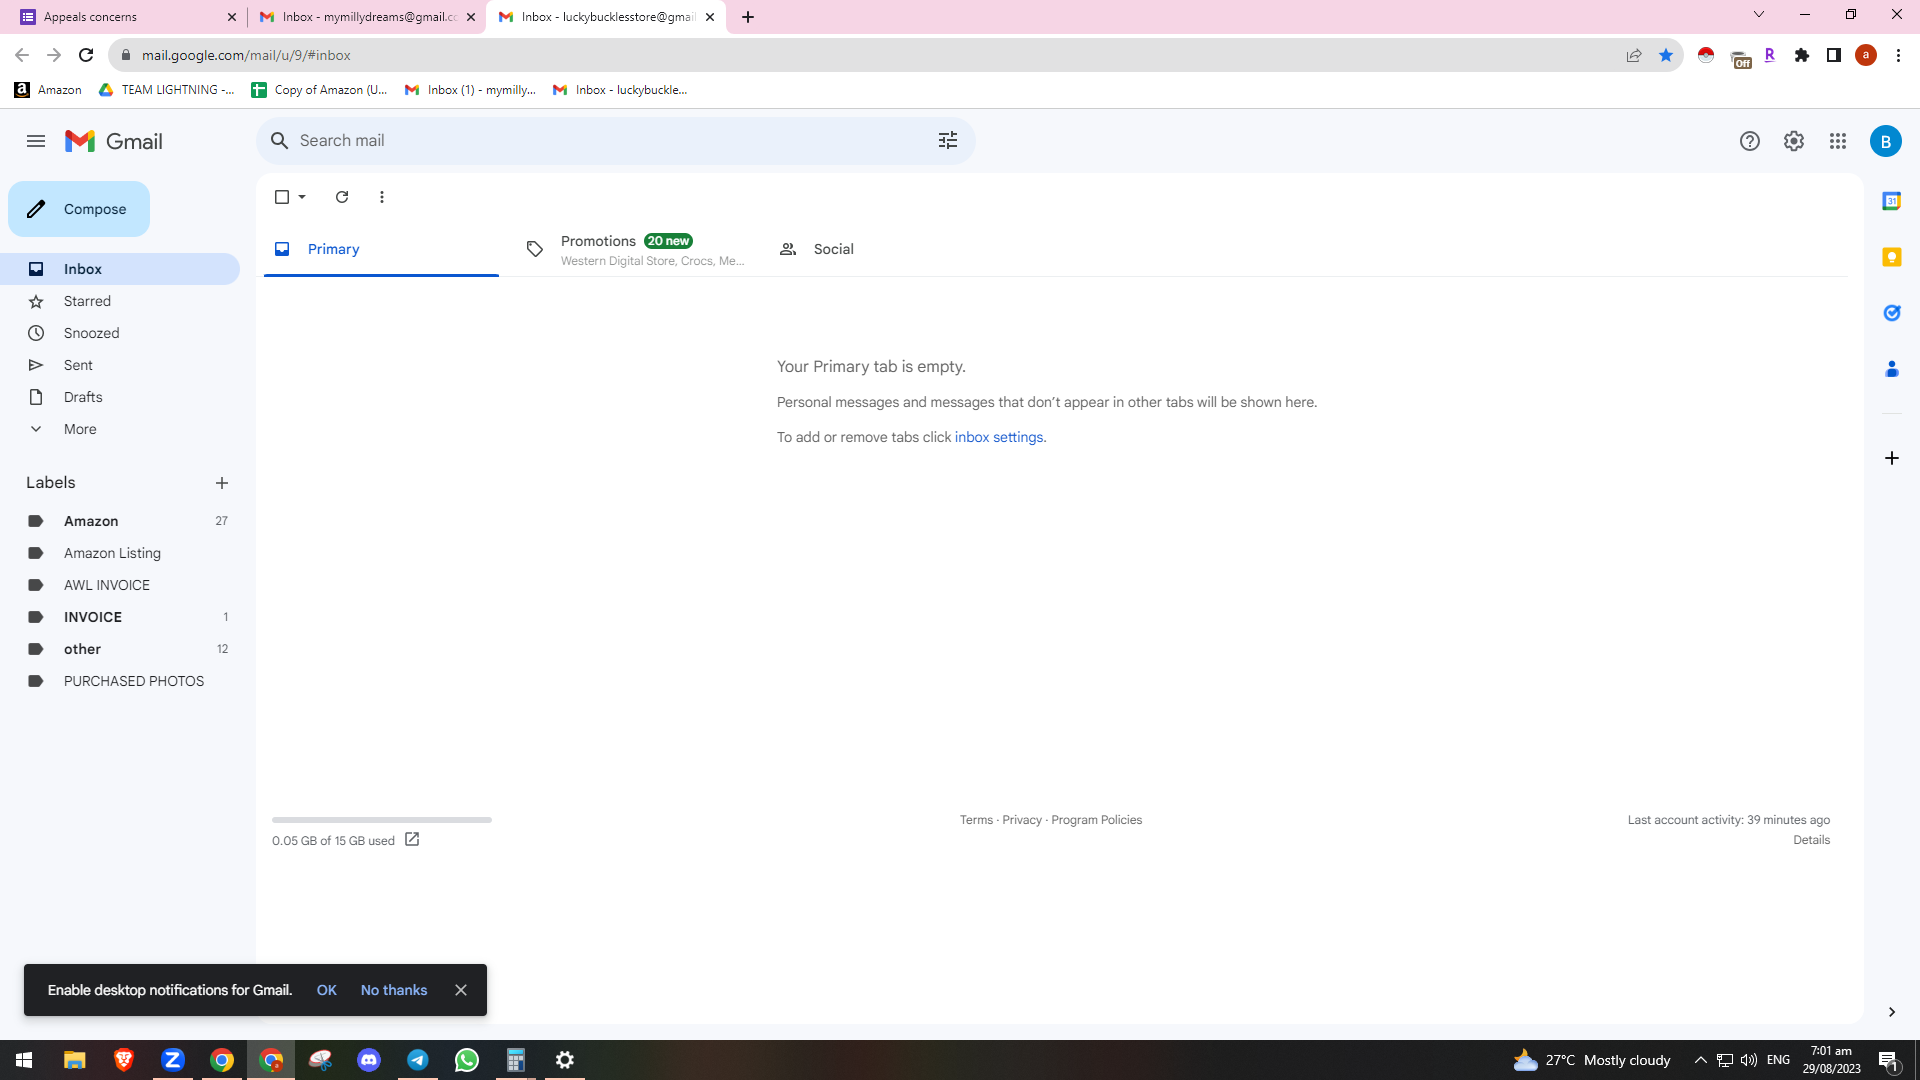Open Gmail Support help icon
The height and width of the screenshot is (1080, 1920).
(x=1750, y=141)
